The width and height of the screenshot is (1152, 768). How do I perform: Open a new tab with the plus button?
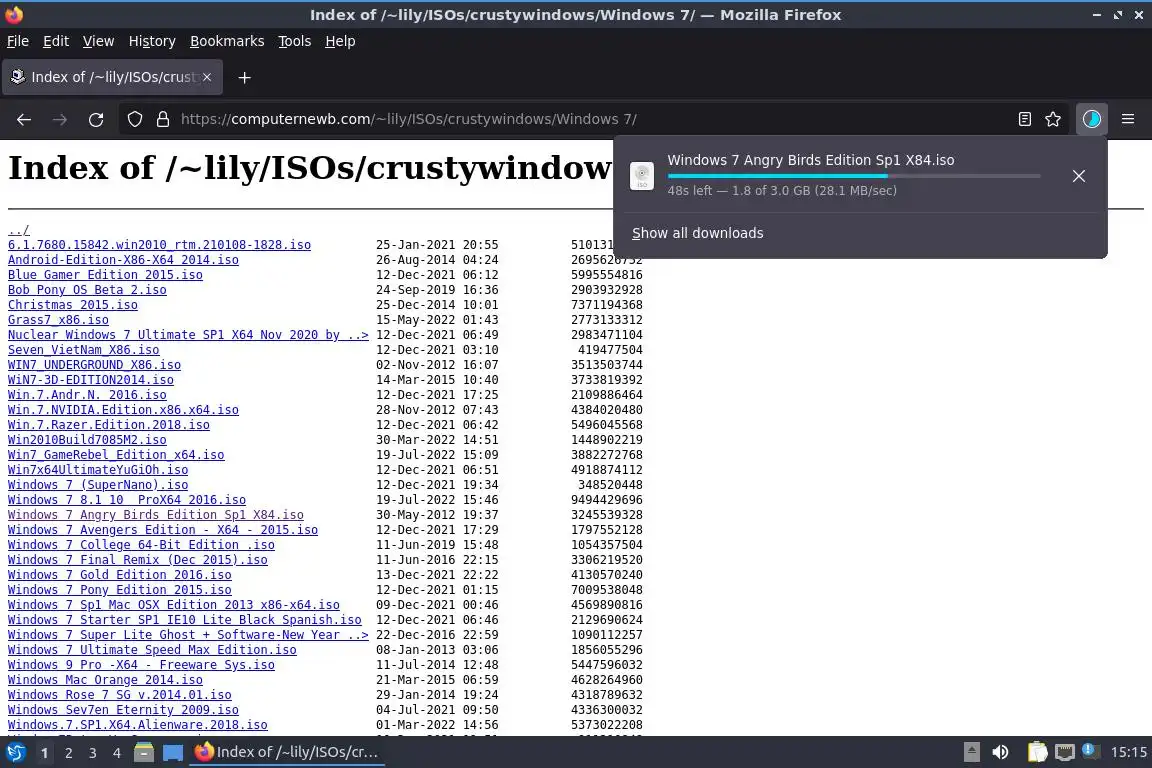[x=245, y=77]
